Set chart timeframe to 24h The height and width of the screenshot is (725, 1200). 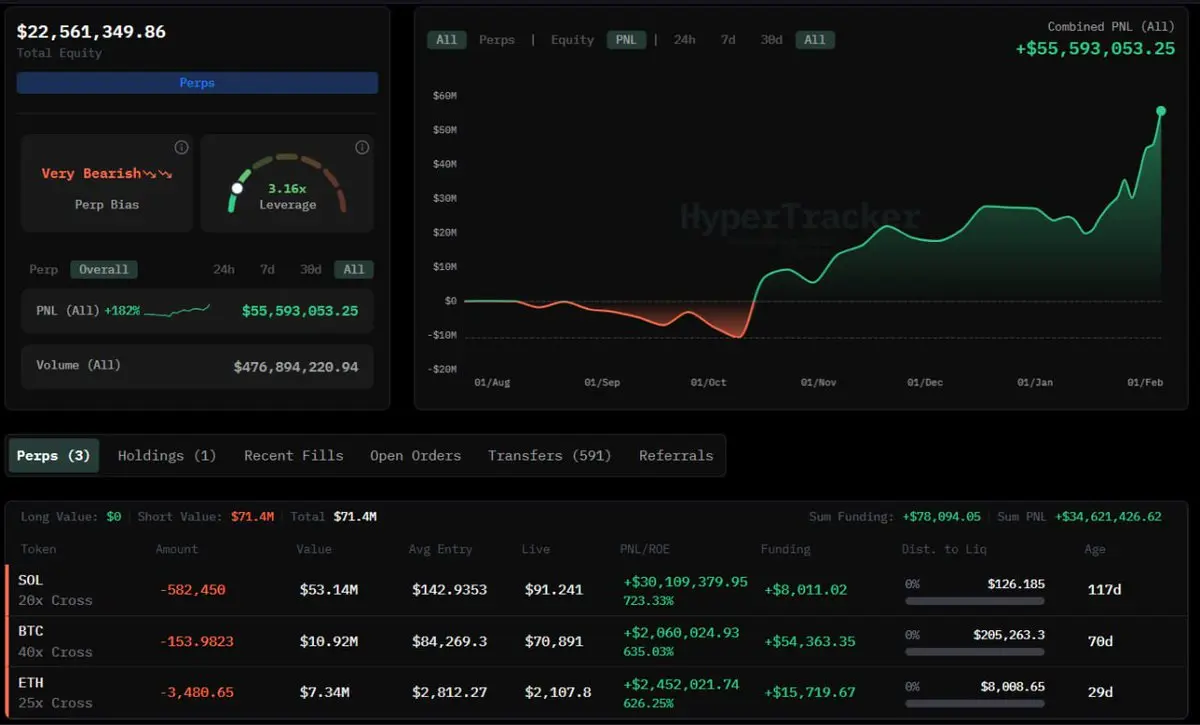click(x=684, y=40)
